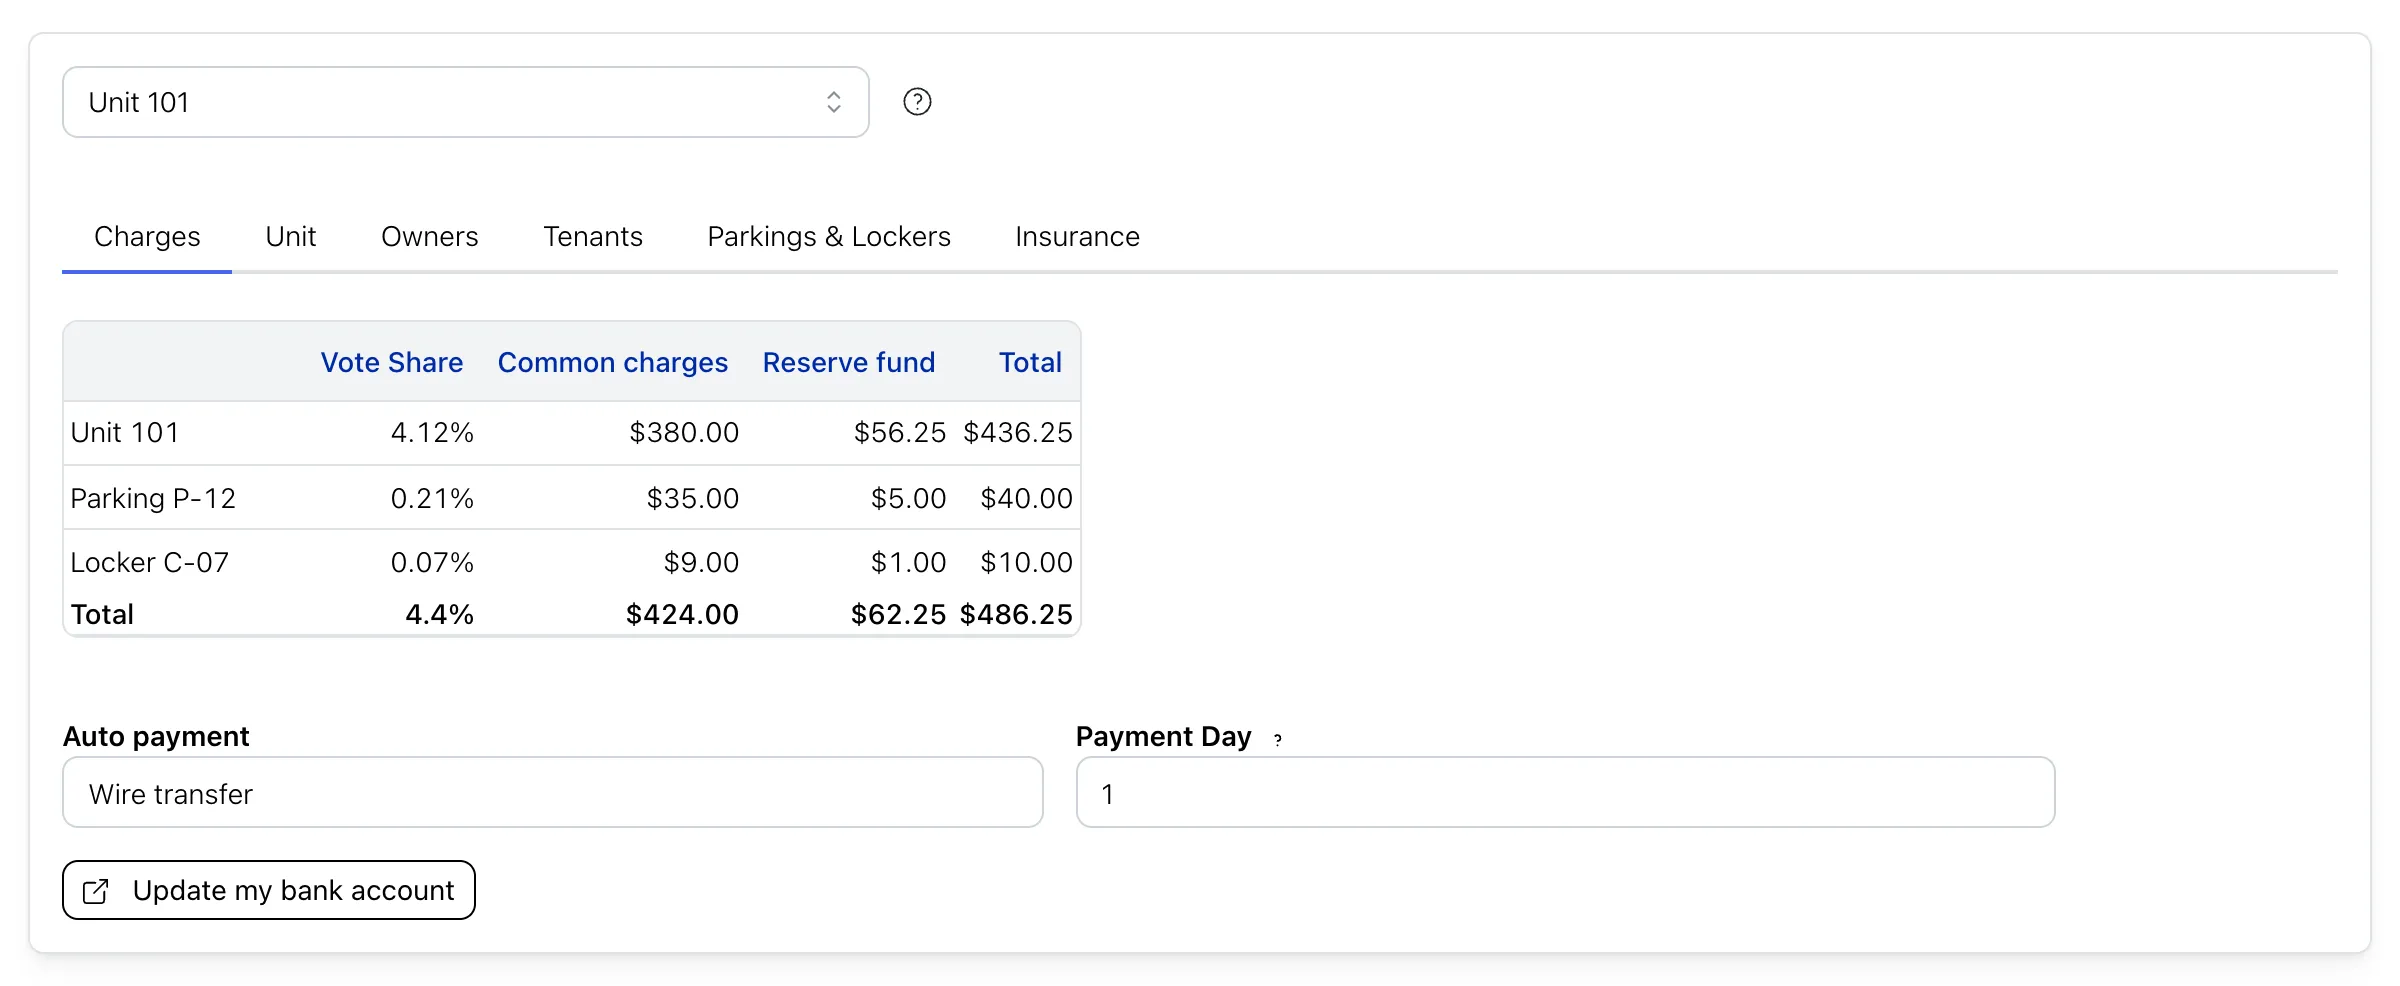Switch to the Unit tab
The height and width of the screenshot is (986, 2400).
click(291, 237)
